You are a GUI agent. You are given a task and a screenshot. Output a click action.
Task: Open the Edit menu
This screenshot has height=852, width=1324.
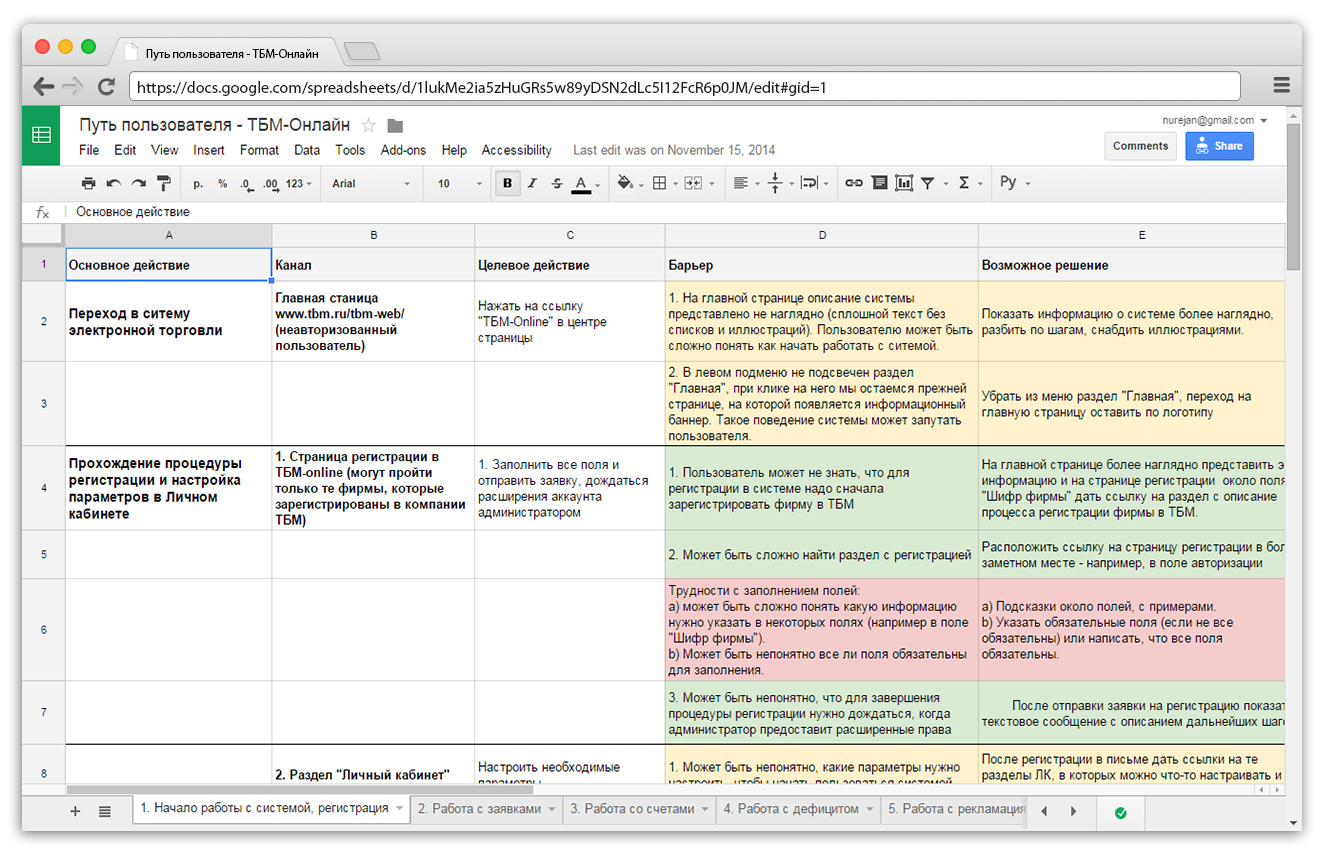pos(125,150)
